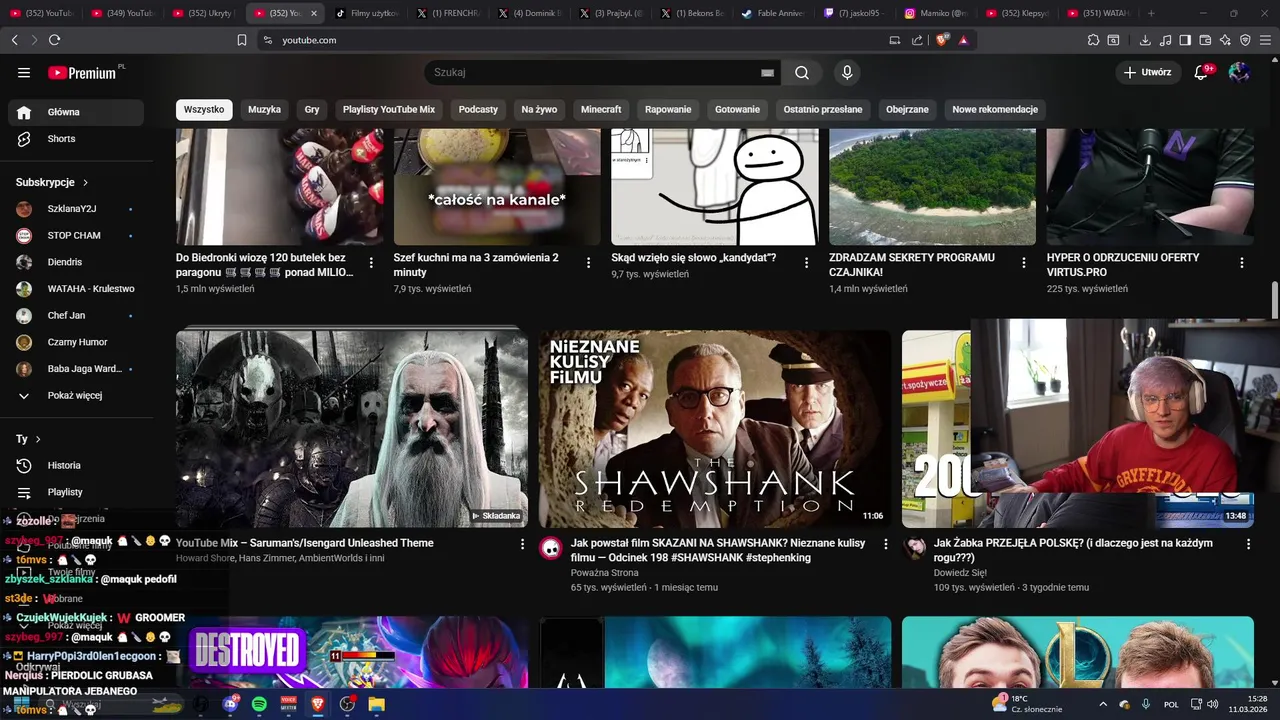Image resolution: width=1280 pixels, height=720 pixels.
Task: Select the Wszystko filter chip
Action: click(204, 110)
